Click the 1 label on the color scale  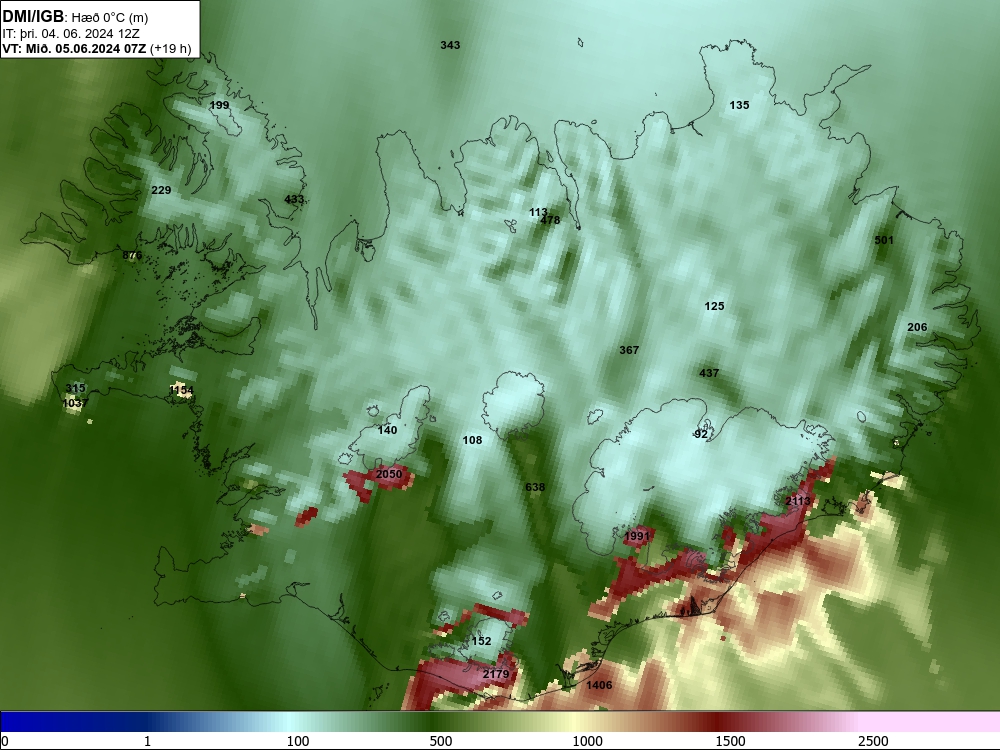coord(147,741)
